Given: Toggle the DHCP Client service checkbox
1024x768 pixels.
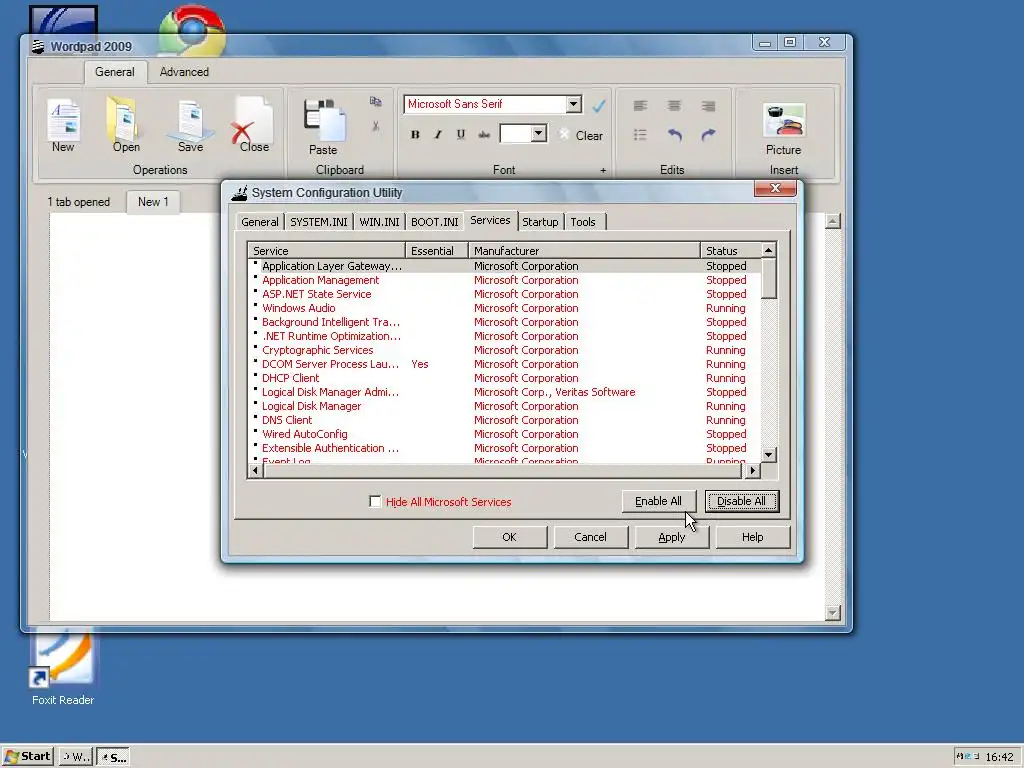Looking at the screenshot, I should 255,376.
